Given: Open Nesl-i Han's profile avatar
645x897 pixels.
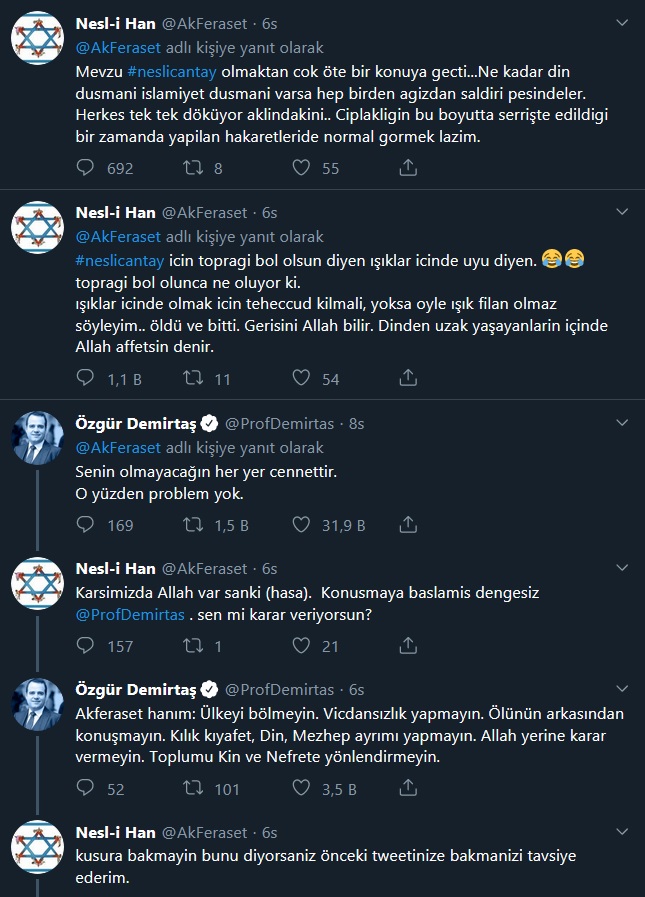Looking at the screenshot, I should [37, 31].
